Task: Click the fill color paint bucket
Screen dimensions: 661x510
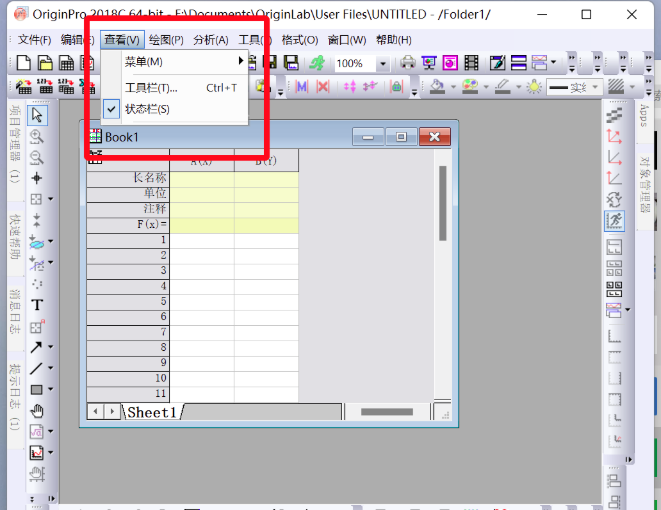Action: [x=437, y=87]
